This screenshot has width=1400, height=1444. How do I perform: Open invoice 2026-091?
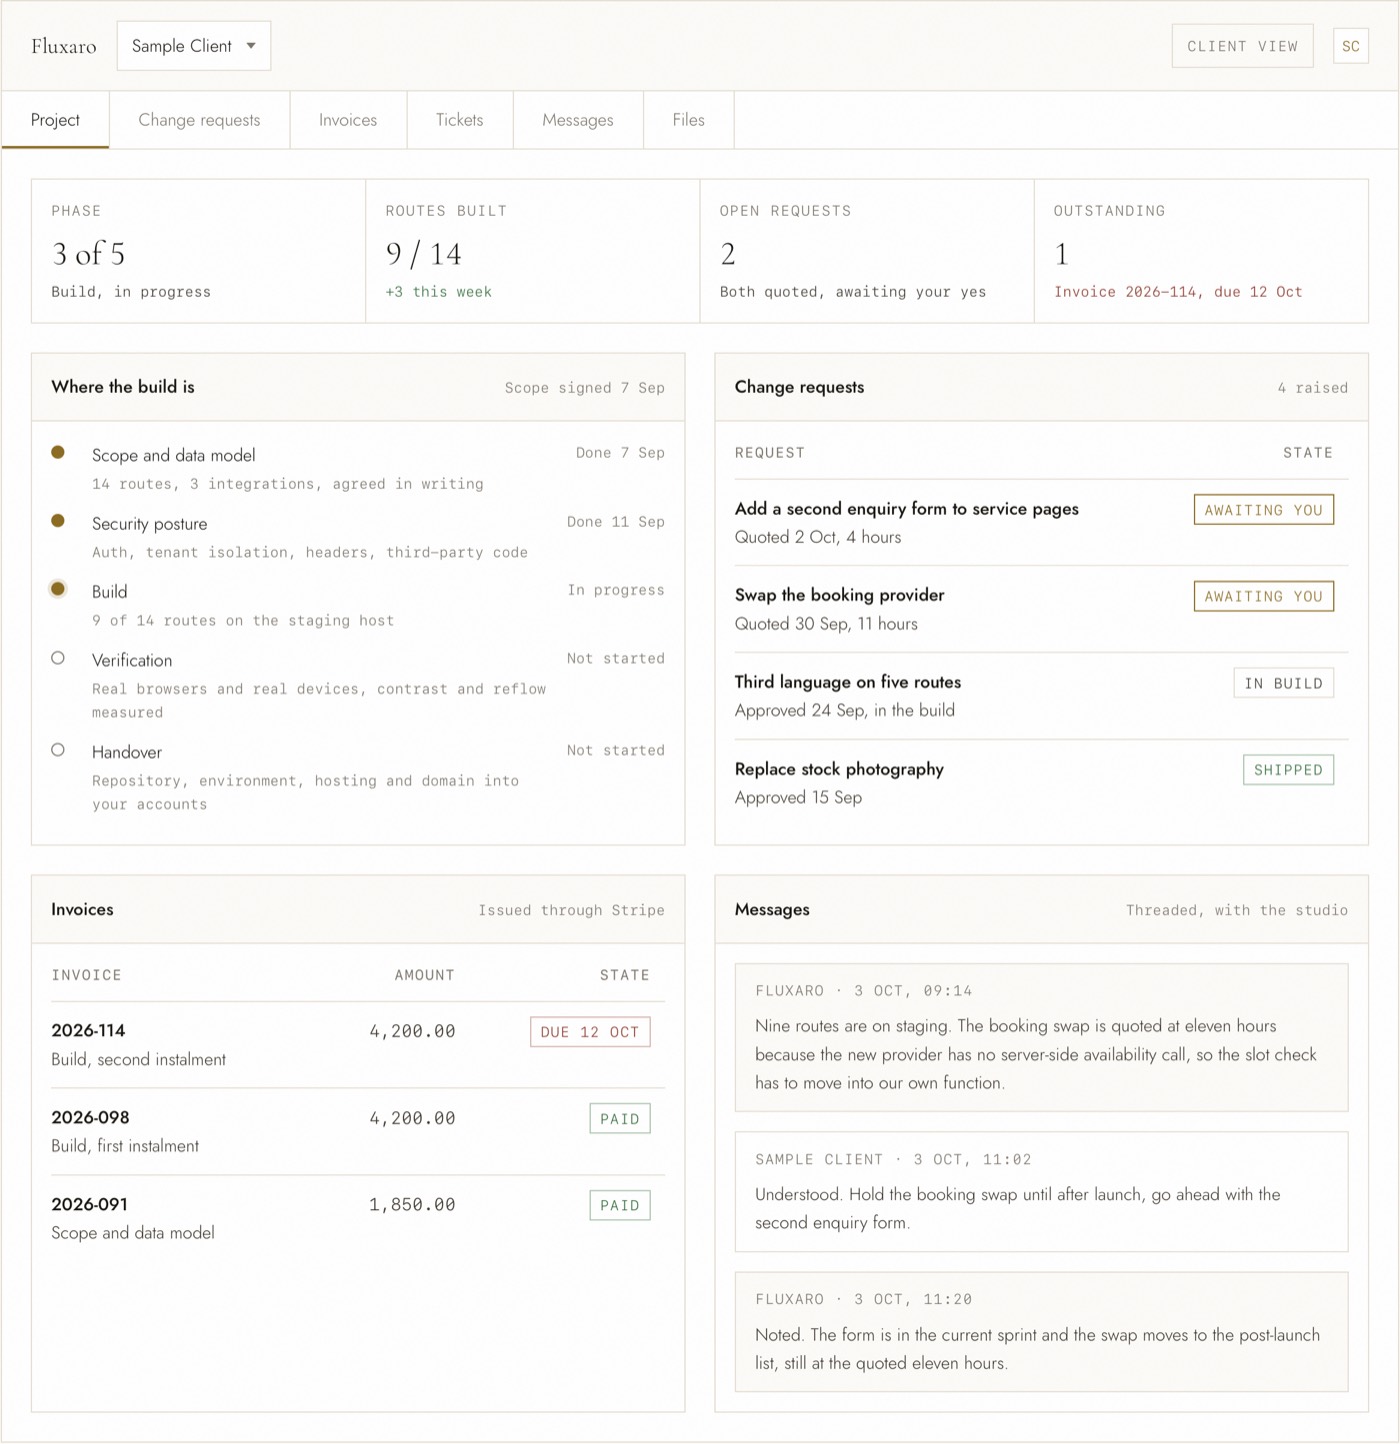(x=358, y=1218)
